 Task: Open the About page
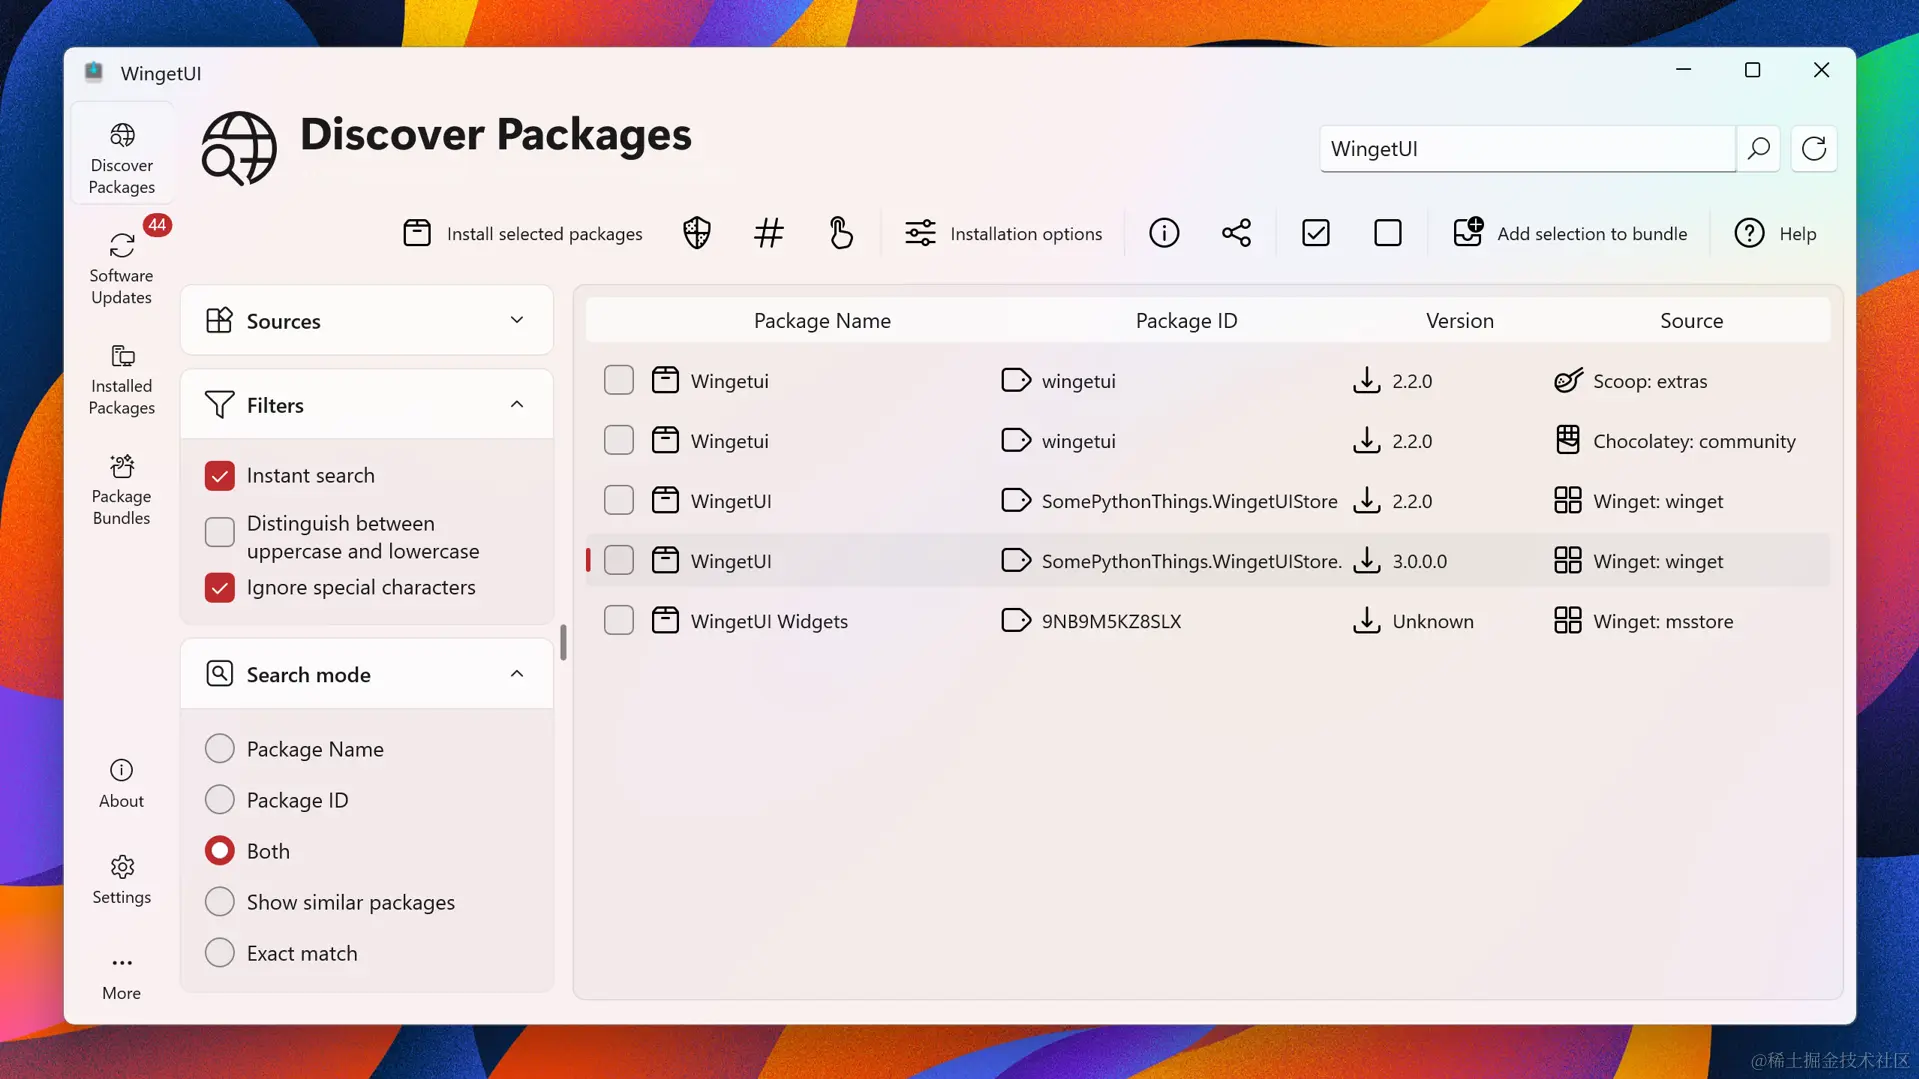click(x=122, y=783)
